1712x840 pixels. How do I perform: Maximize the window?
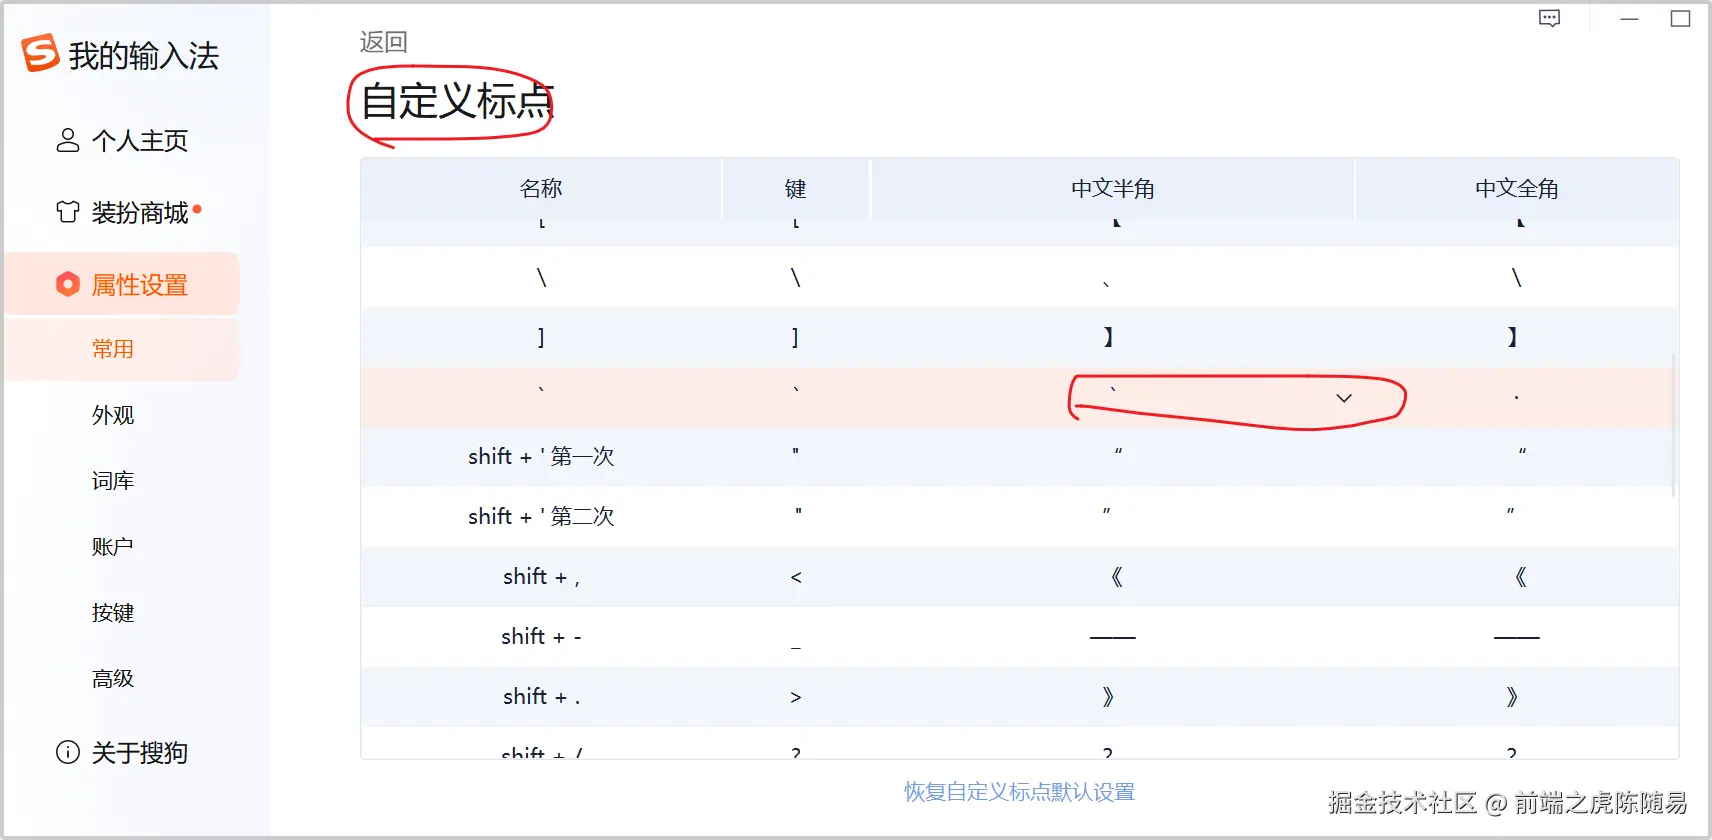(x=1681, y=18)
